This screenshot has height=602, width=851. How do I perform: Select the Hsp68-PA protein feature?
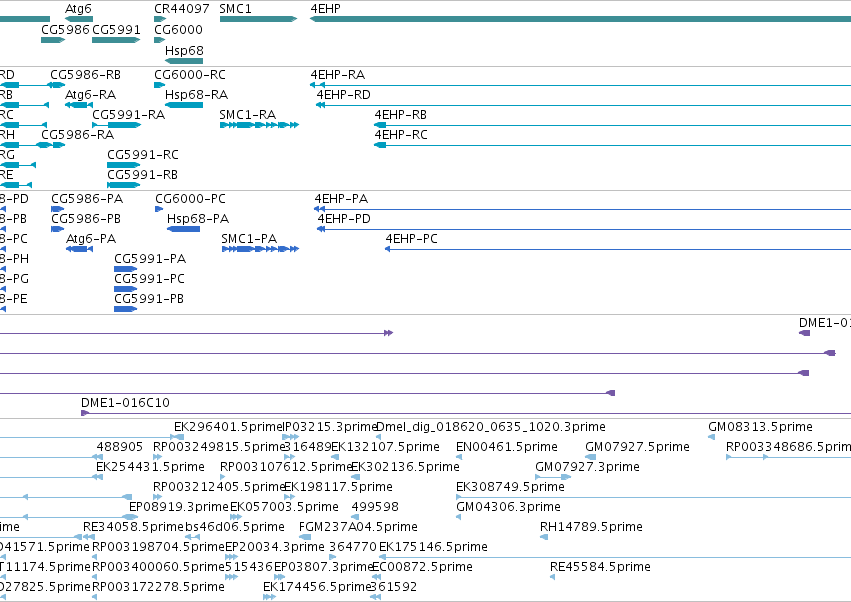pos(183,229)
